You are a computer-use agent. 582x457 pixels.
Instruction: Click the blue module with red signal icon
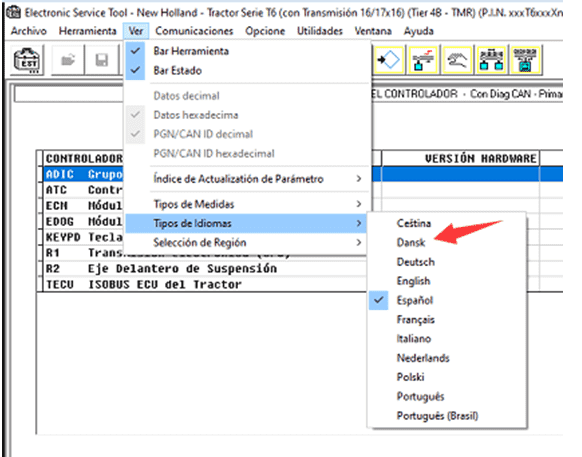coord(423,59)
